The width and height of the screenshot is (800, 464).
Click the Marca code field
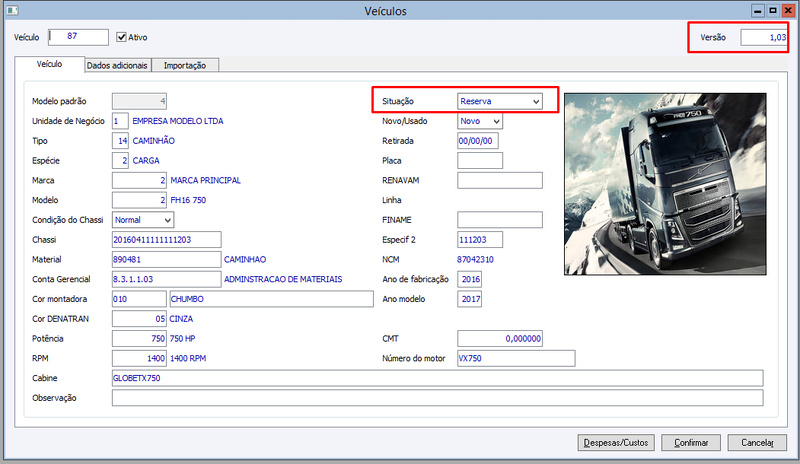click(x=139, y=180)
